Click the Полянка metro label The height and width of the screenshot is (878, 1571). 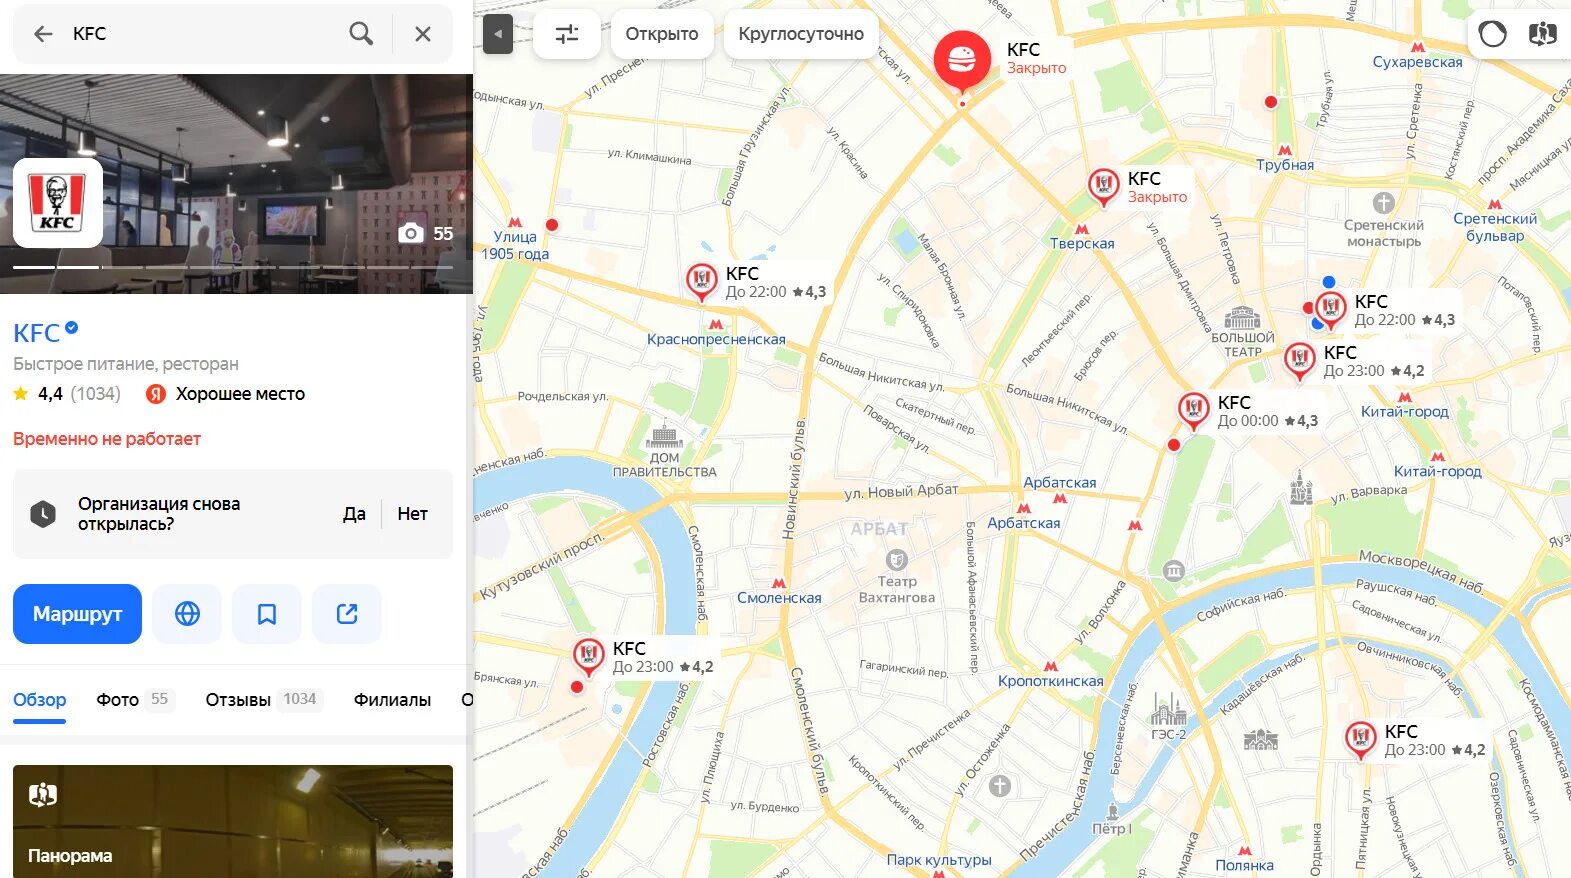(x=1244, y=865)
